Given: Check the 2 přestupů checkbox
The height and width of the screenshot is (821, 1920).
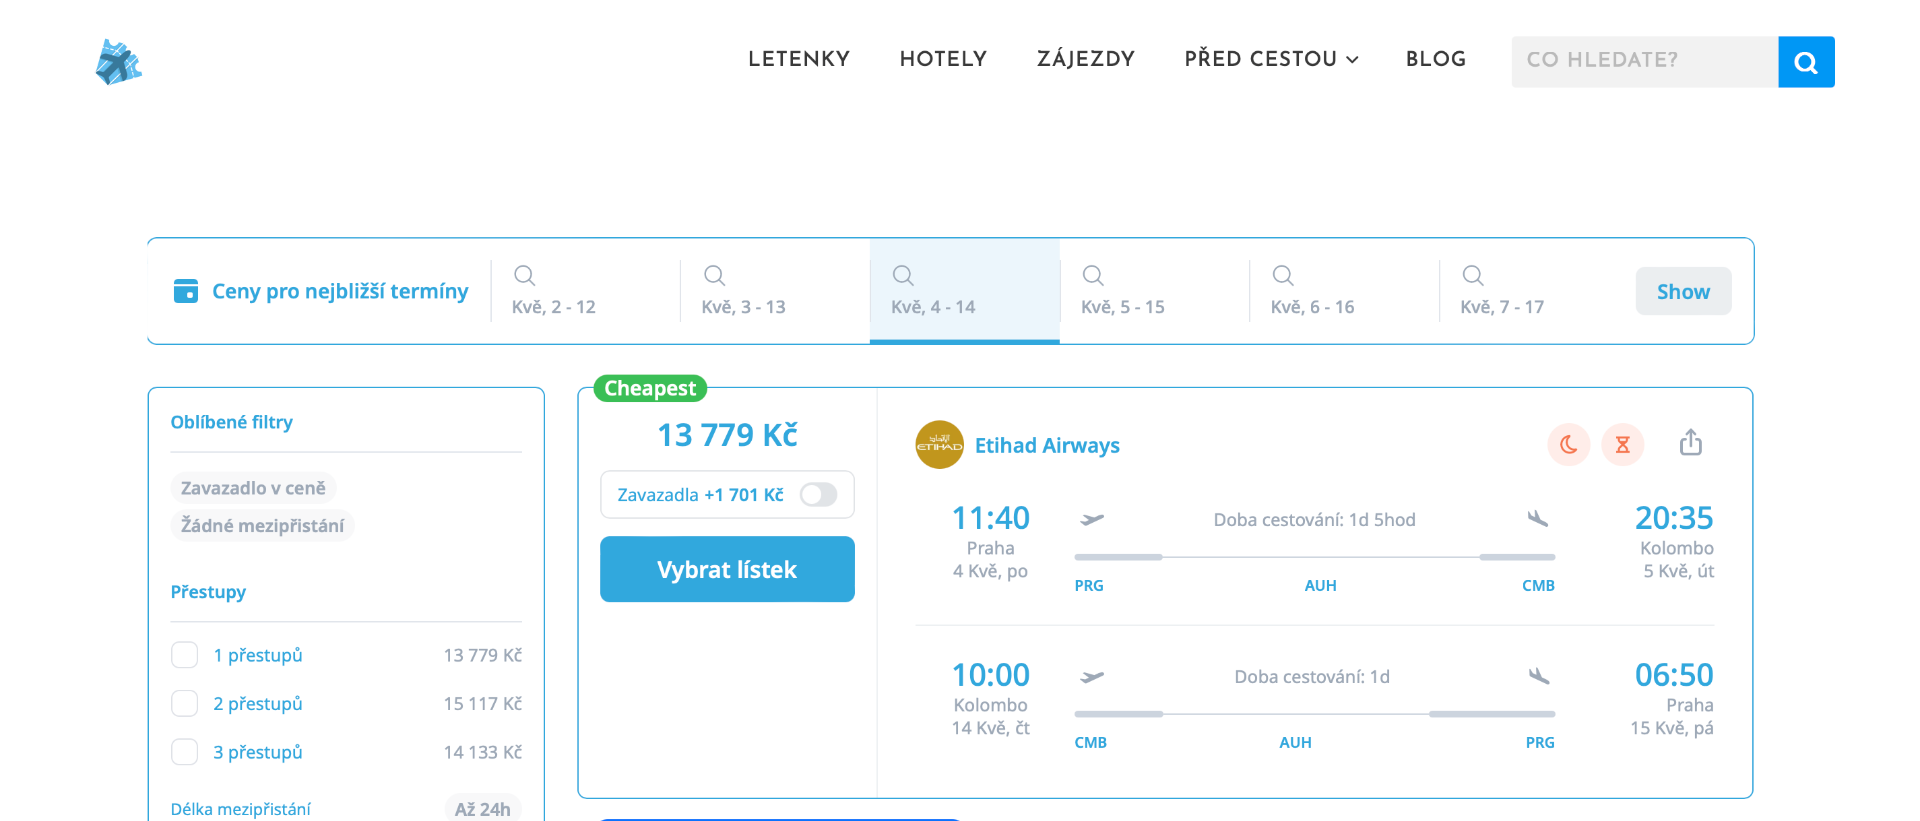Looking at the screenshot, I should click(x=185, y=704).
